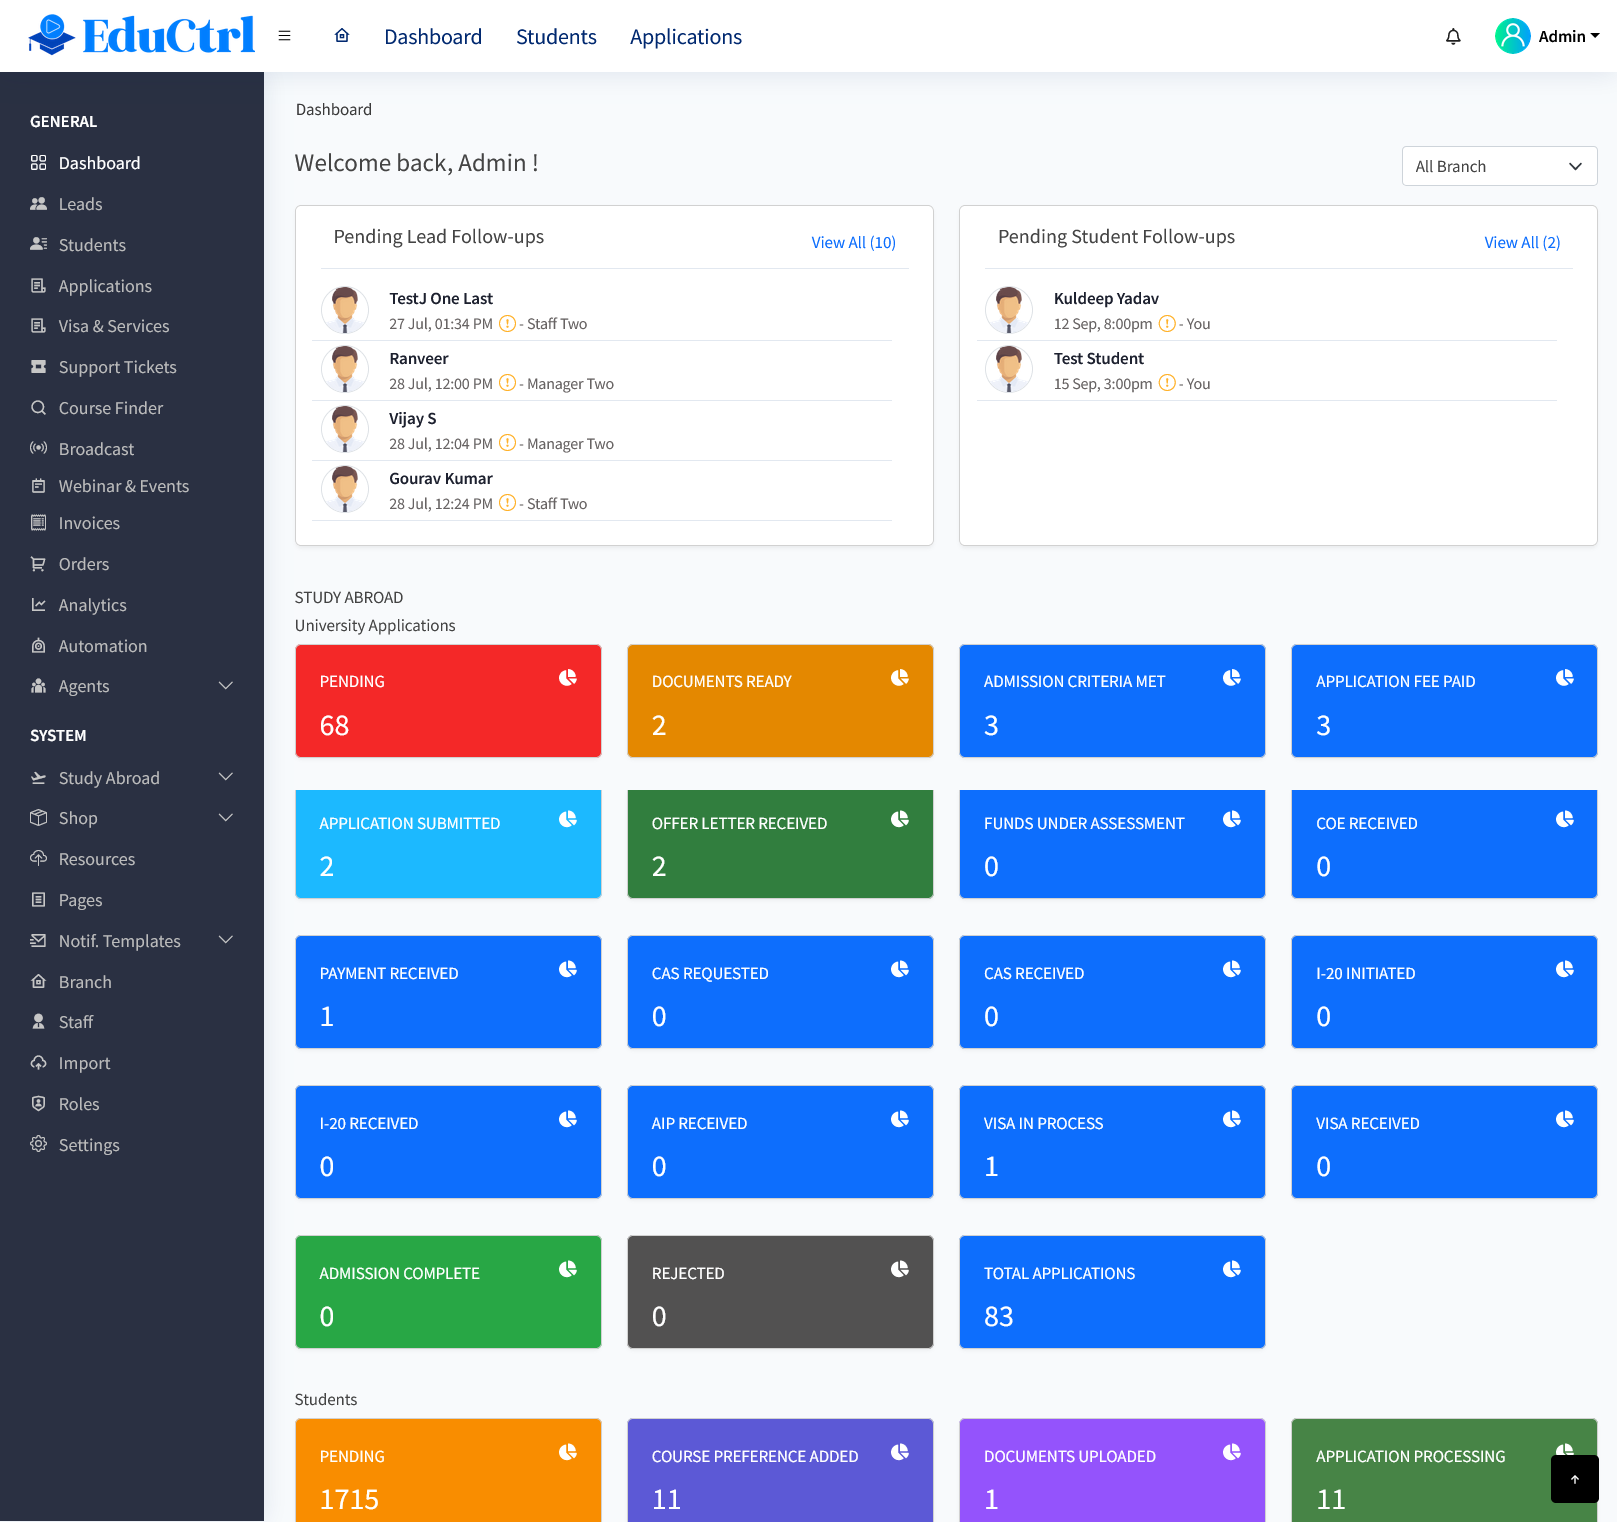
Task: Open the Students menu in the top bar
Action: click(556, 36)
